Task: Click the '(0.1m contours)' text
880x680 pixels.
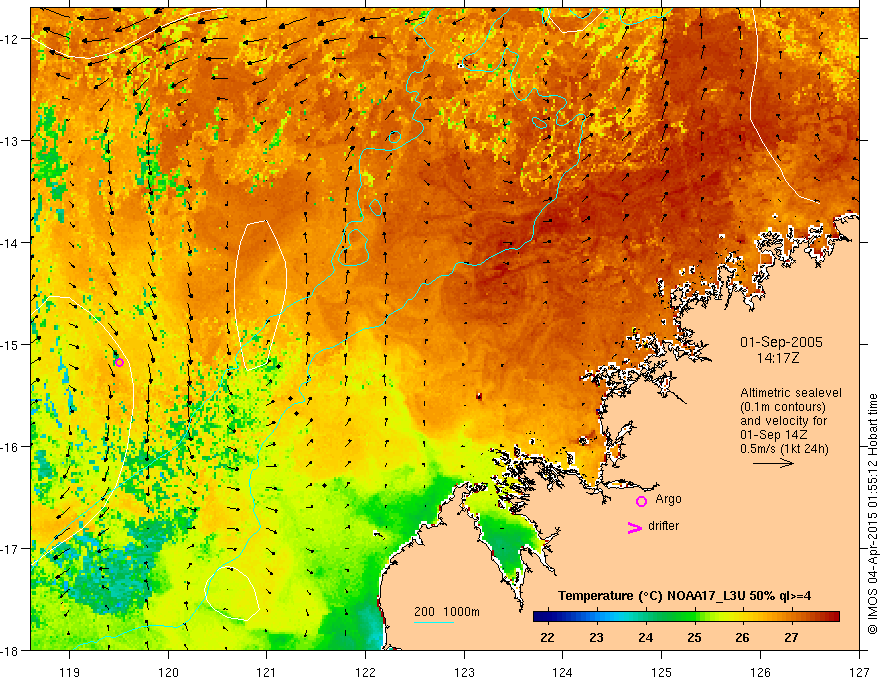Action: (783, 407)
